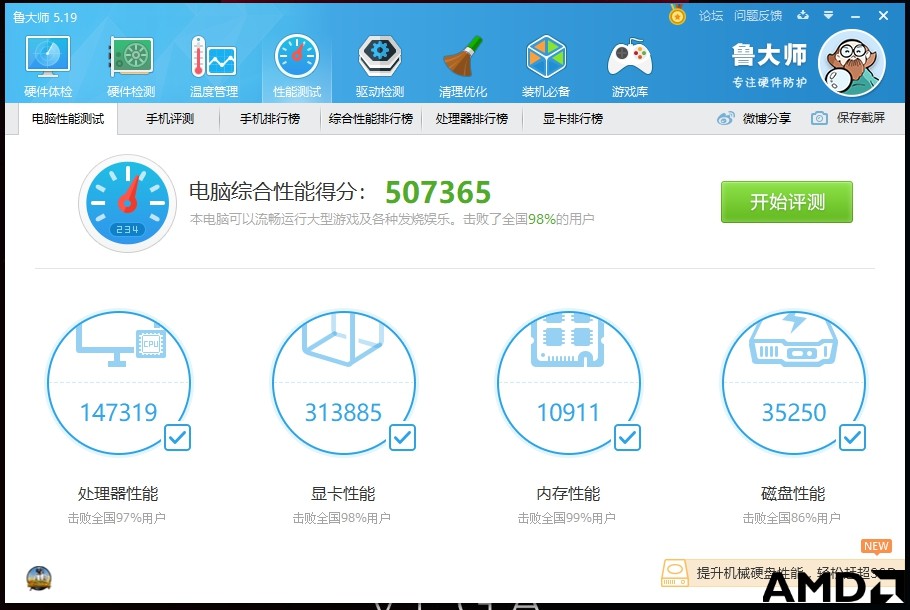Click the game badge icon at bottom left
910x610 pixels.
coord(39,579)
